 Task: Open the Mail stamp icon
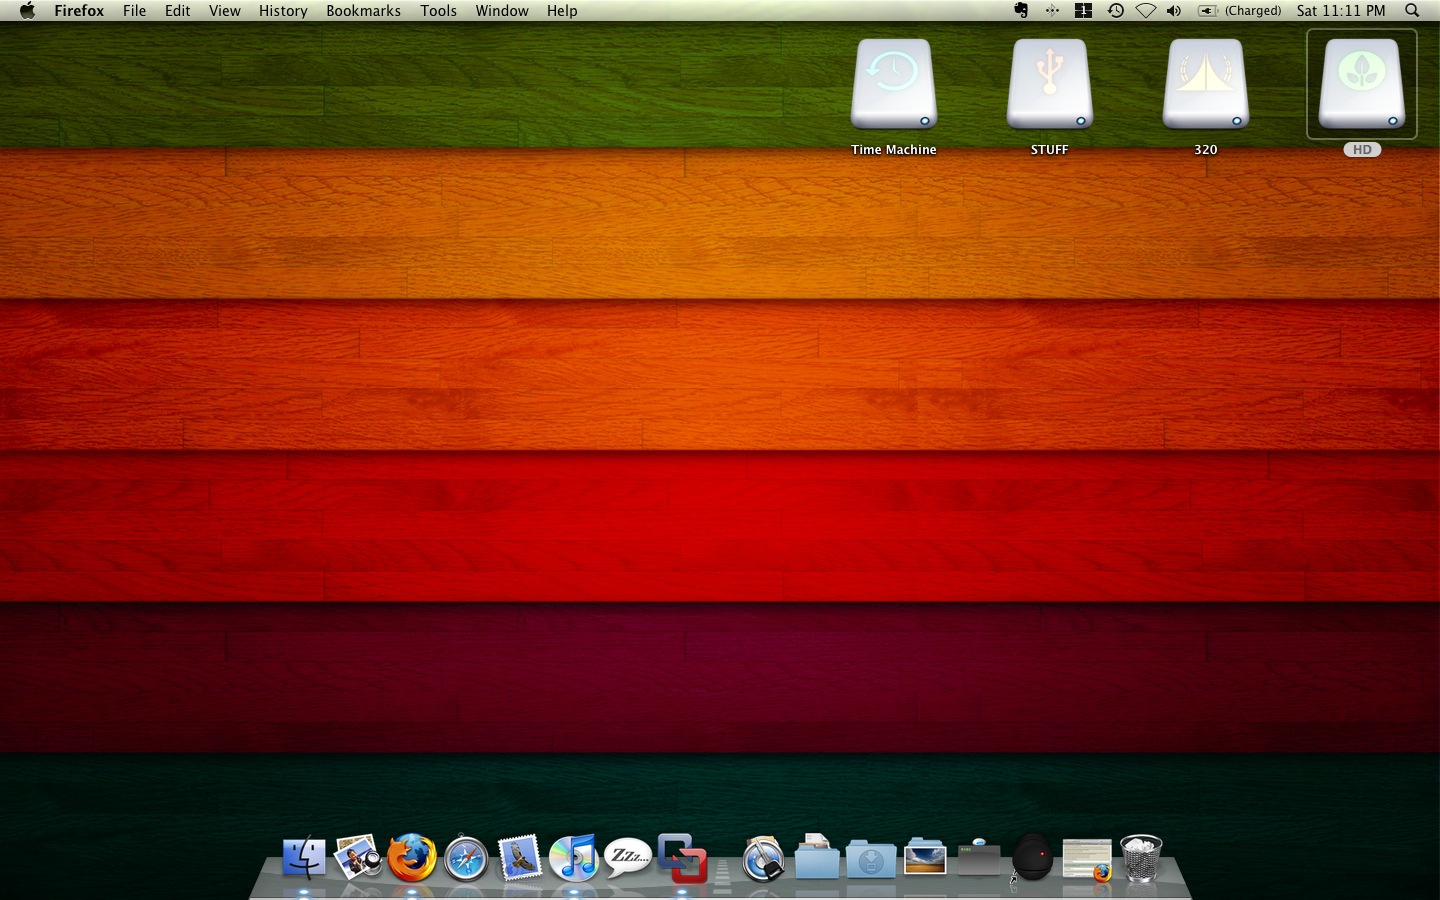(520, 858)
